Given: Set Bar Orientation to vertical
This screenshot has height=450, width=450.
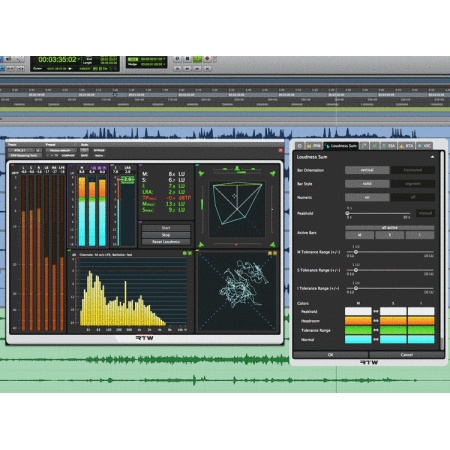Looking at the screenshot, I should [367, 170].
